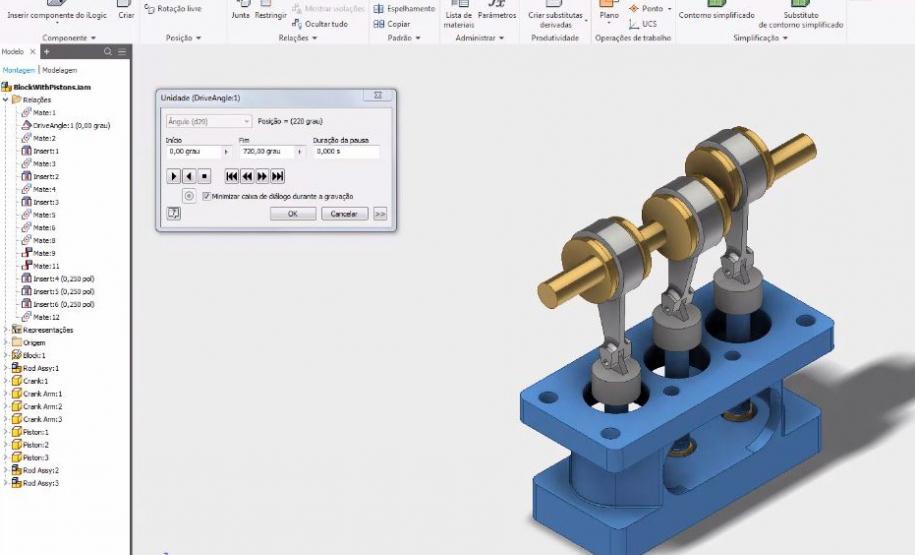The image size is (915, 555).
Task: Jump to the end of the drive range
Action: [278, 176]
